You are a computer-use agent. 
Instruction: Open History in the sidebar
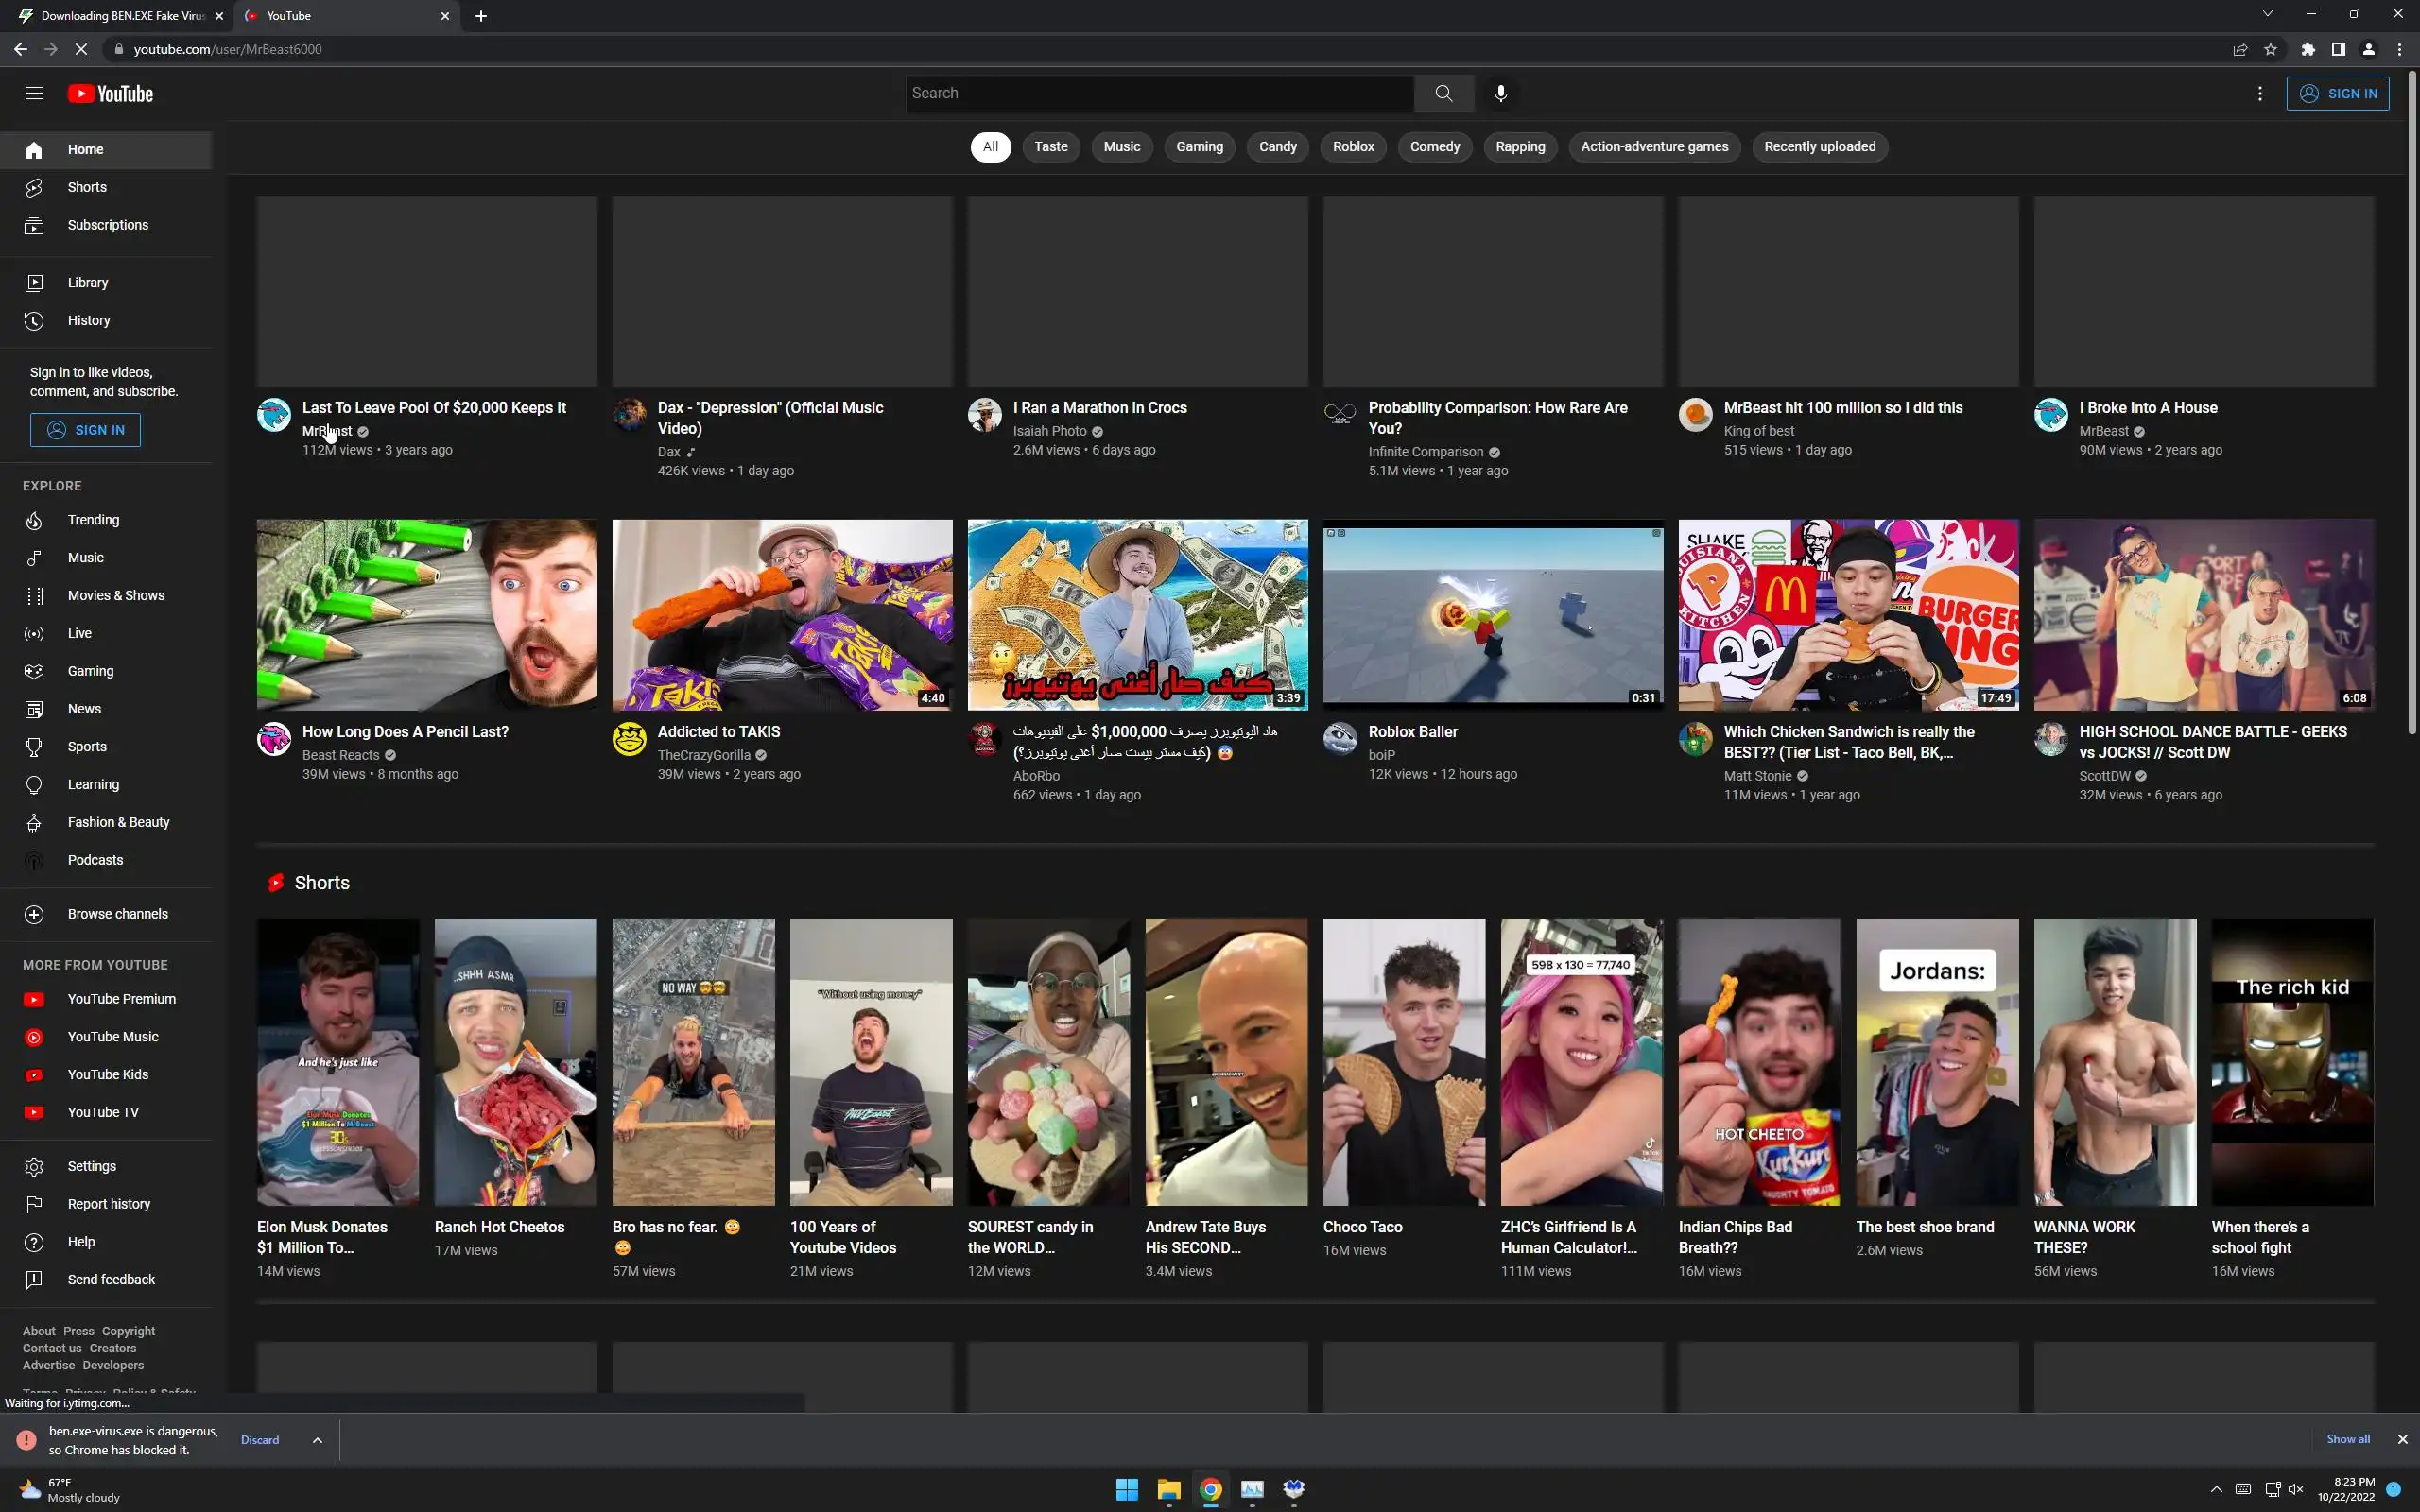(89, 321)
